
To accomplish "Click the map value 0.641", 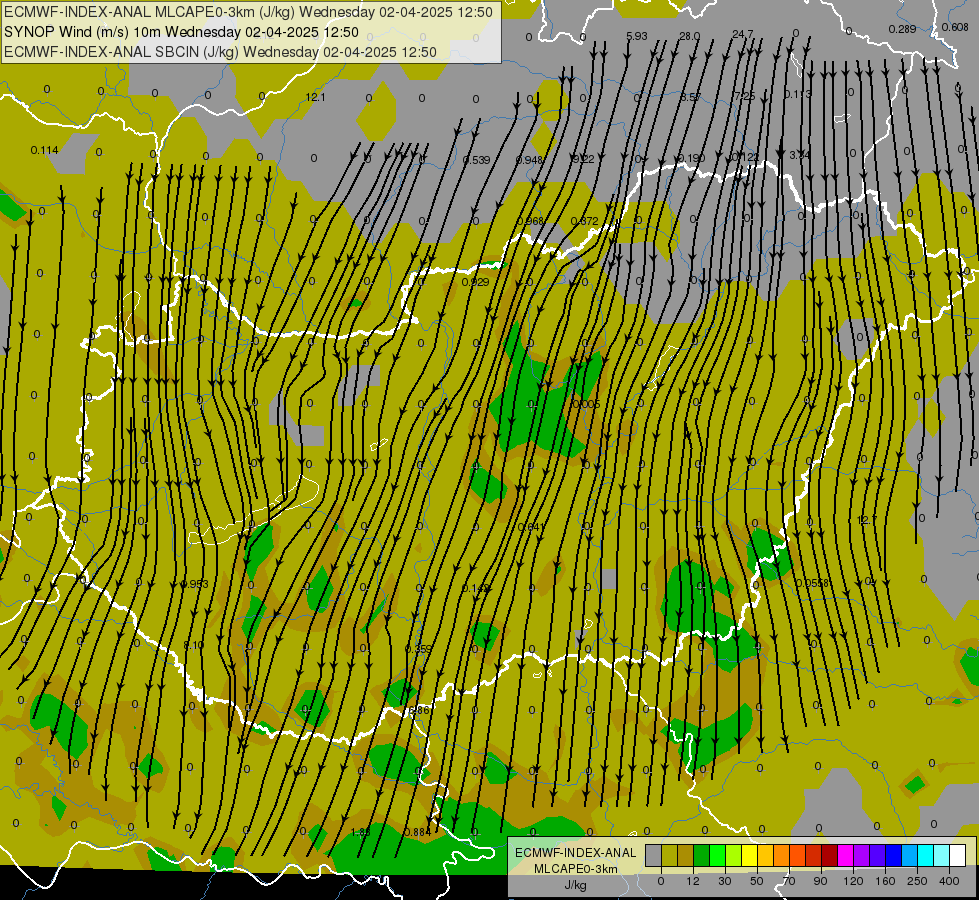I will point(531,527).
